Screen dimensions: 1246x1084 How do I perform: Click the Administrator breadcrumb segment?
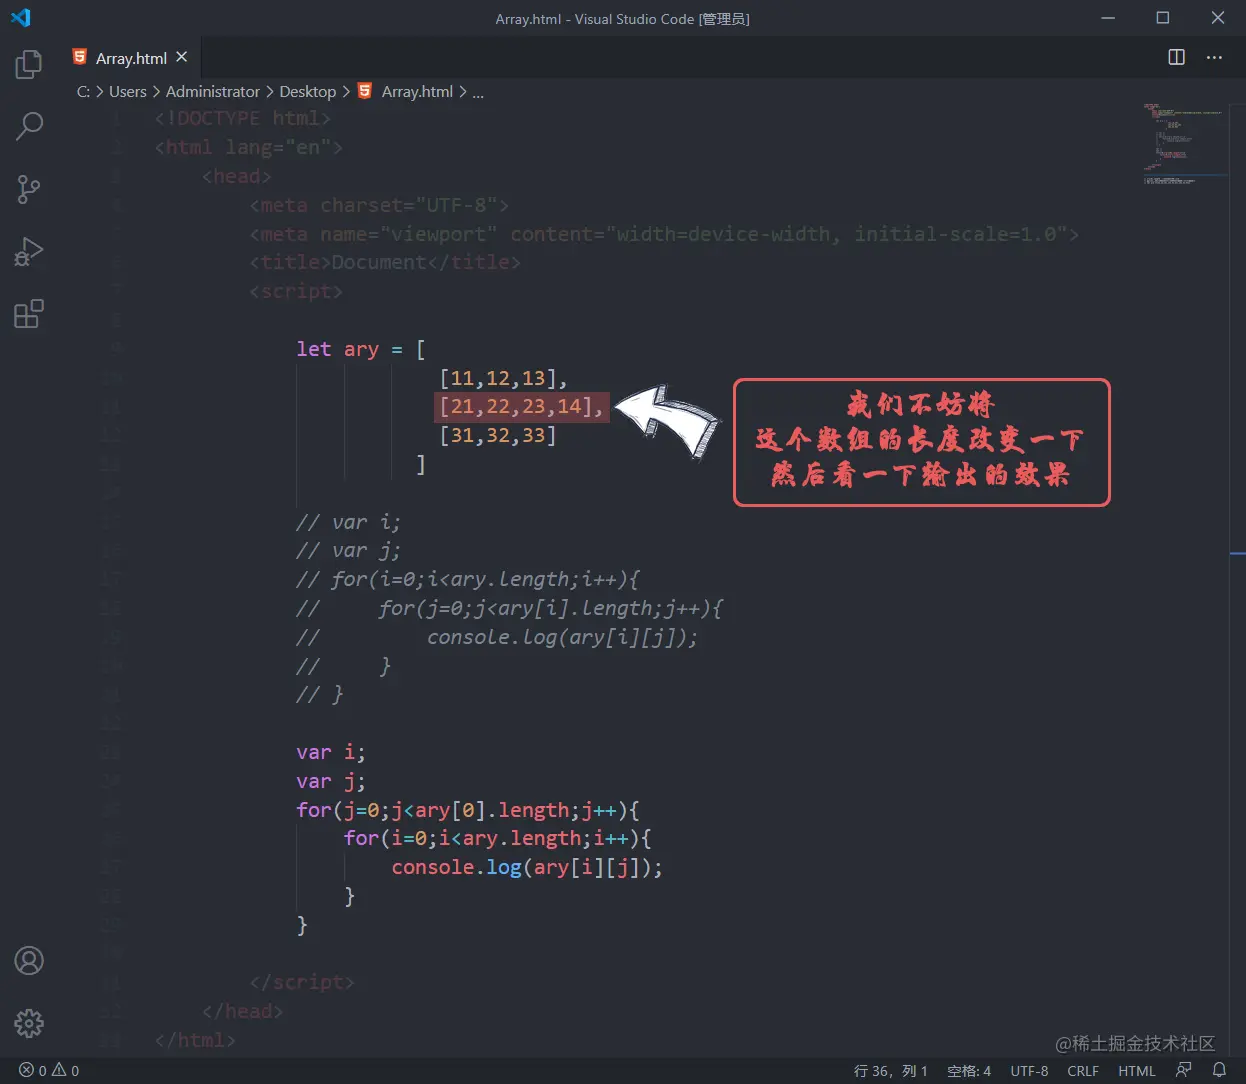[x=213, y=91]
